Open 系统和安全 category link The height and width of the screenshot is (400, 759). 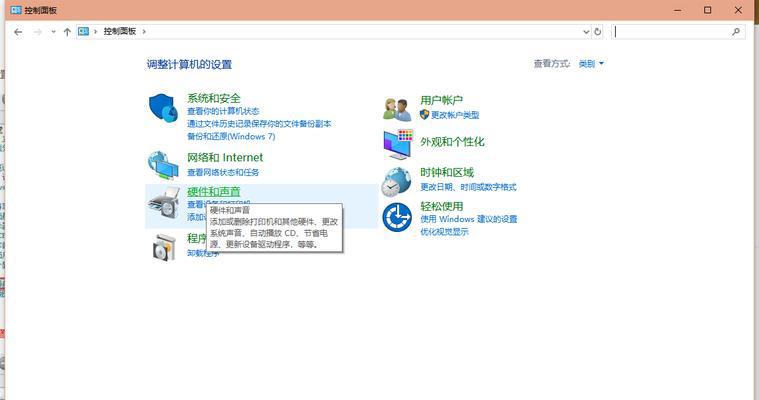click(x=213, y=98)
